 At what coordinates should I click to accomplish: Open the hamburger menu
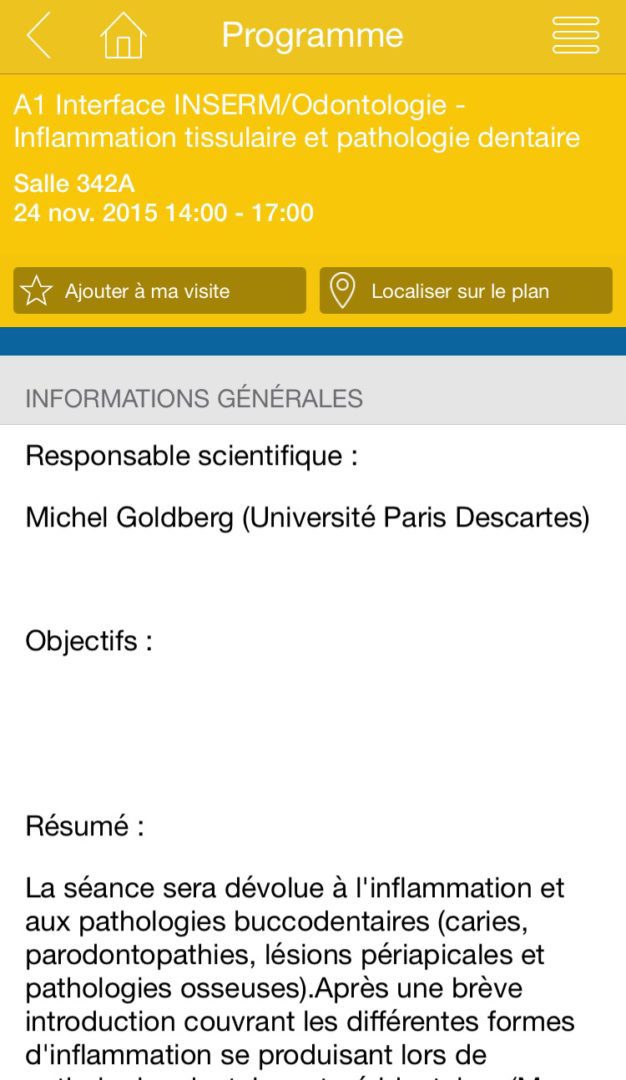tap(575, 36)
